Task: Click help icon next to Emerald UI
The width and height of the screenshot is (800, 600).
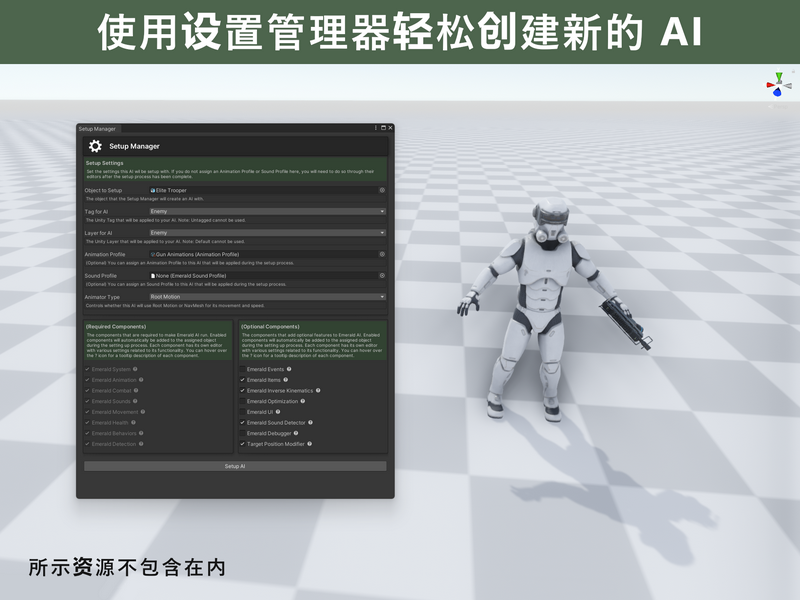Action: click(278, 412)
